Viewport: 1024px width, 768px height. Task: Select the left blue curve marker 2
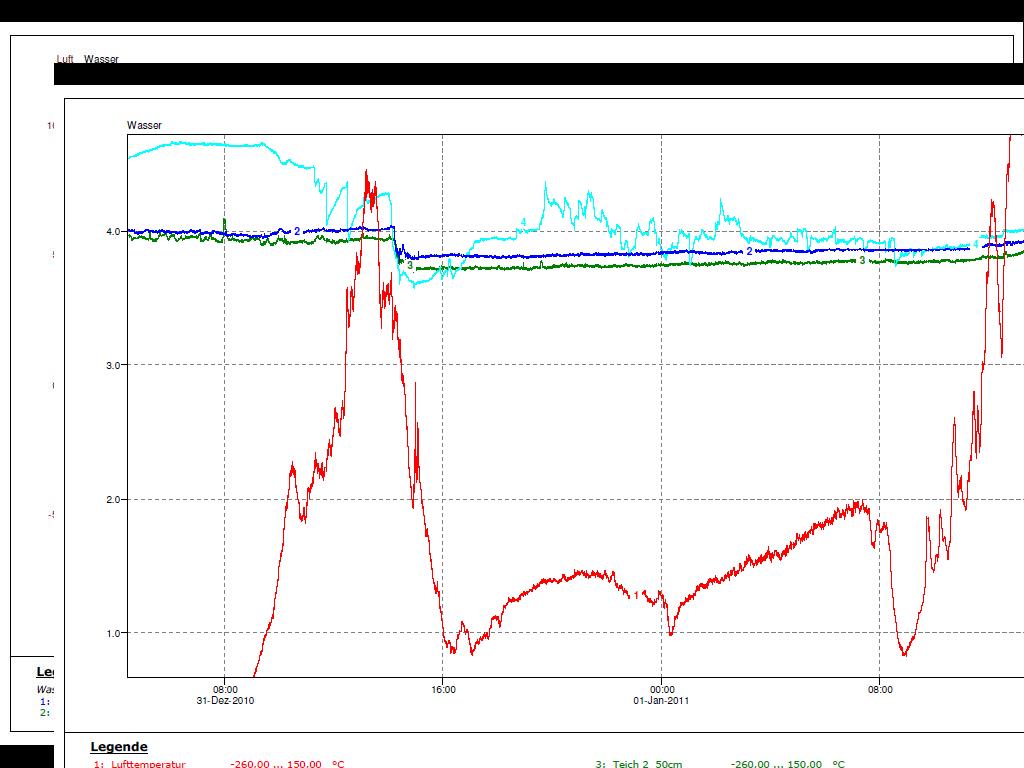point(297,231)
